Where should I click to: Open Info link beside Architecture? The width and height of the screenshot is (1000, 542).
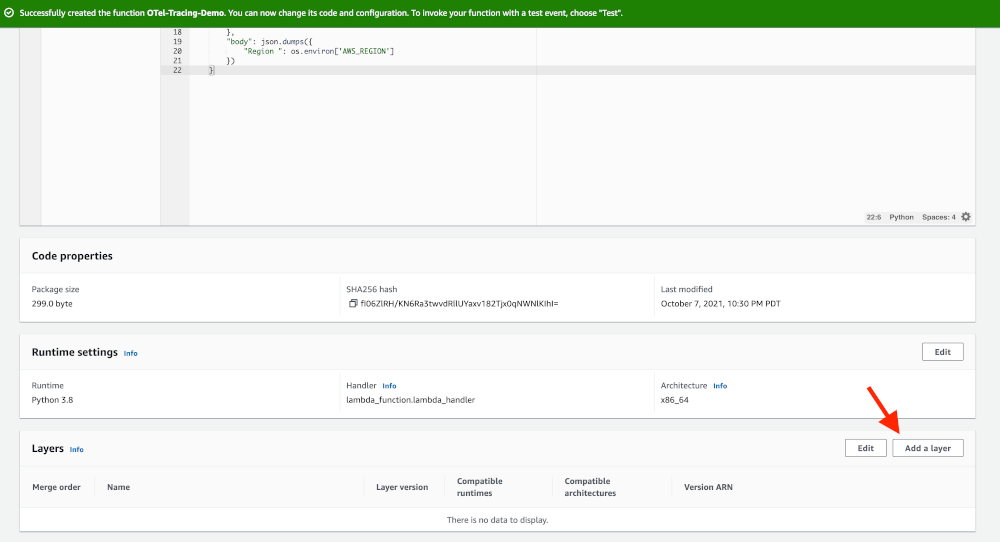click(x=720, y=386)
